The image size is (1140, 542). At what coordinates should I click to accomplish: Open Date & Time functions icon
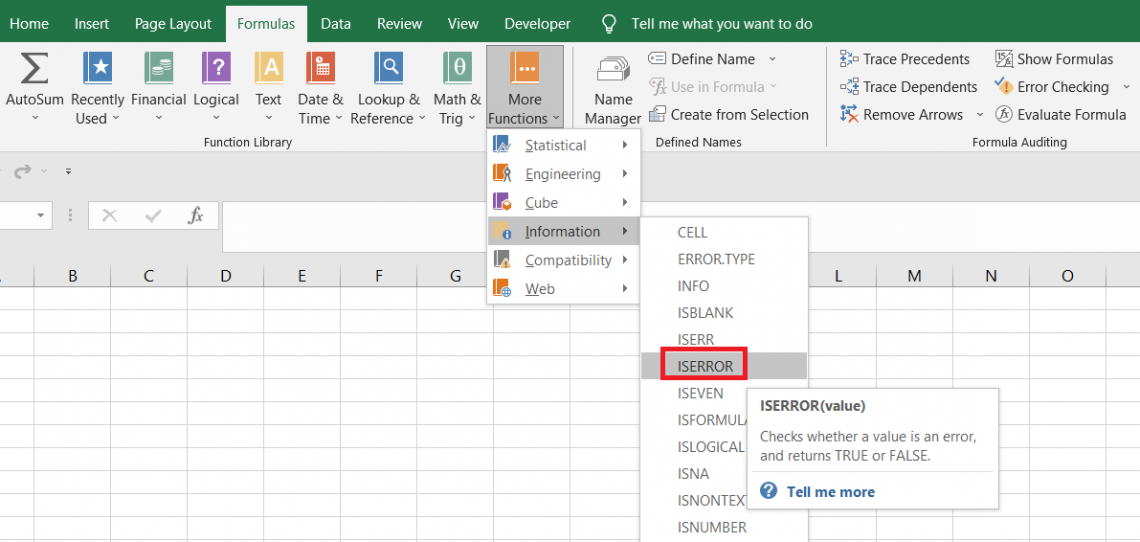320,69
